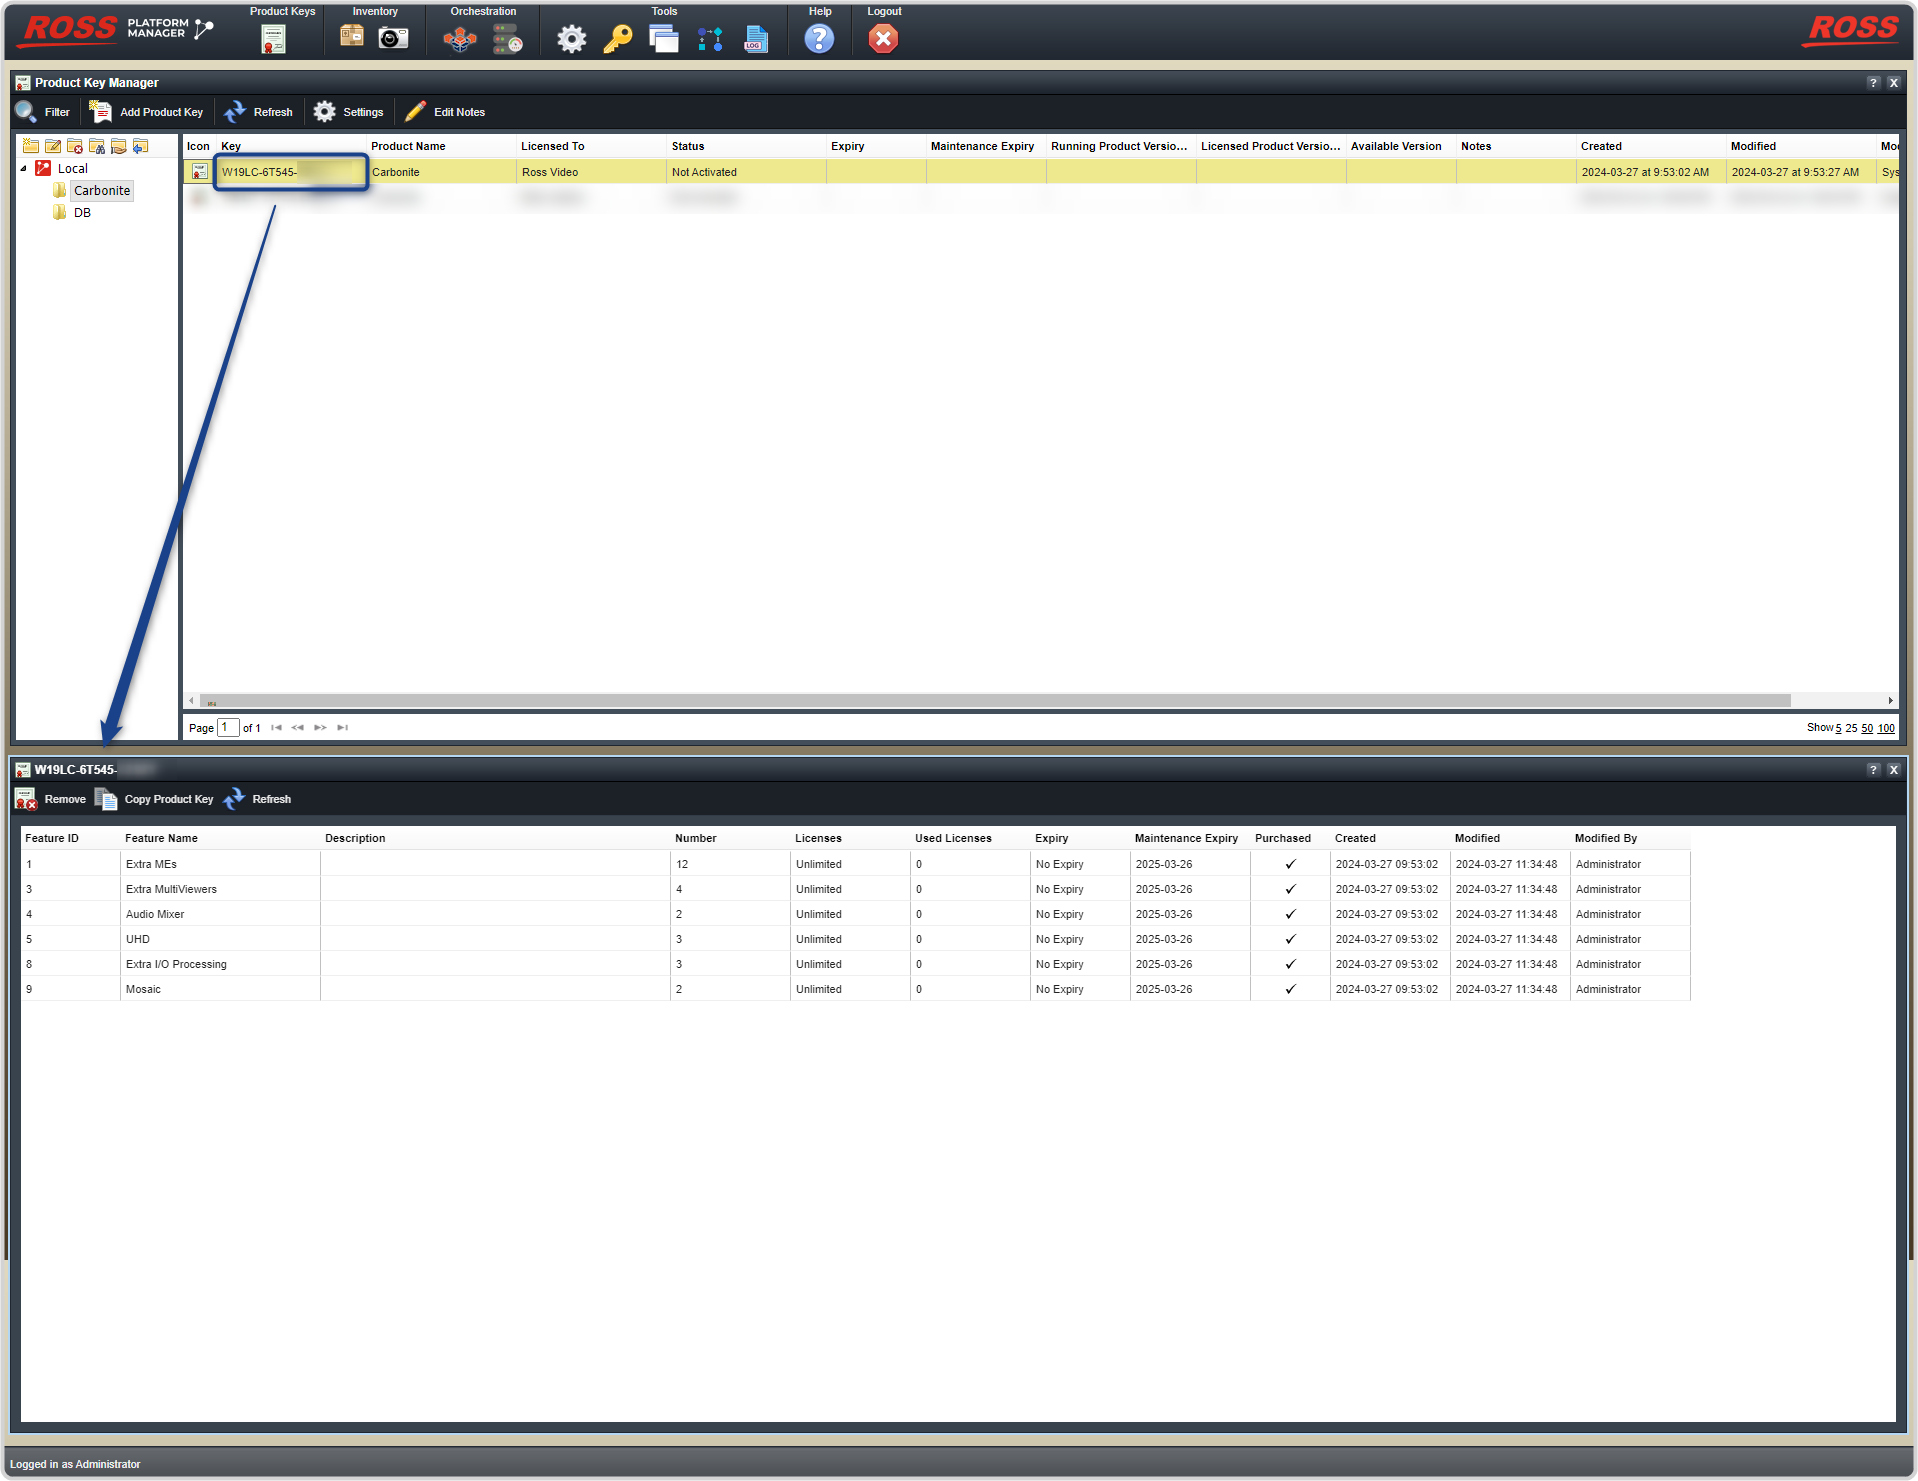Sort by Maintenance Expiry column in key list
Image resolution: width=1918 pixels, height=1481 pixels.
pyautogui.click(x=982, y=146)
